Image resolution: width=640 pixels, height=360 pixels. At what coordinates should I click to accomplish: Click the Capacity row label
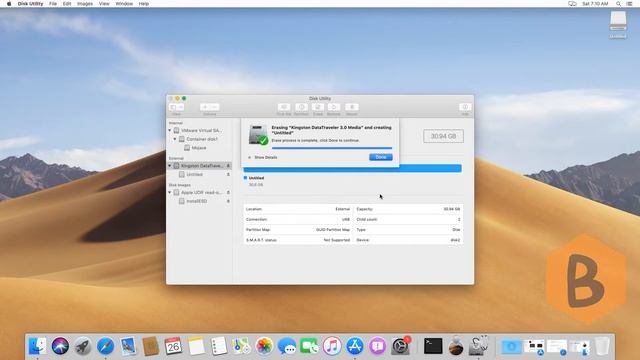[364, 209]
